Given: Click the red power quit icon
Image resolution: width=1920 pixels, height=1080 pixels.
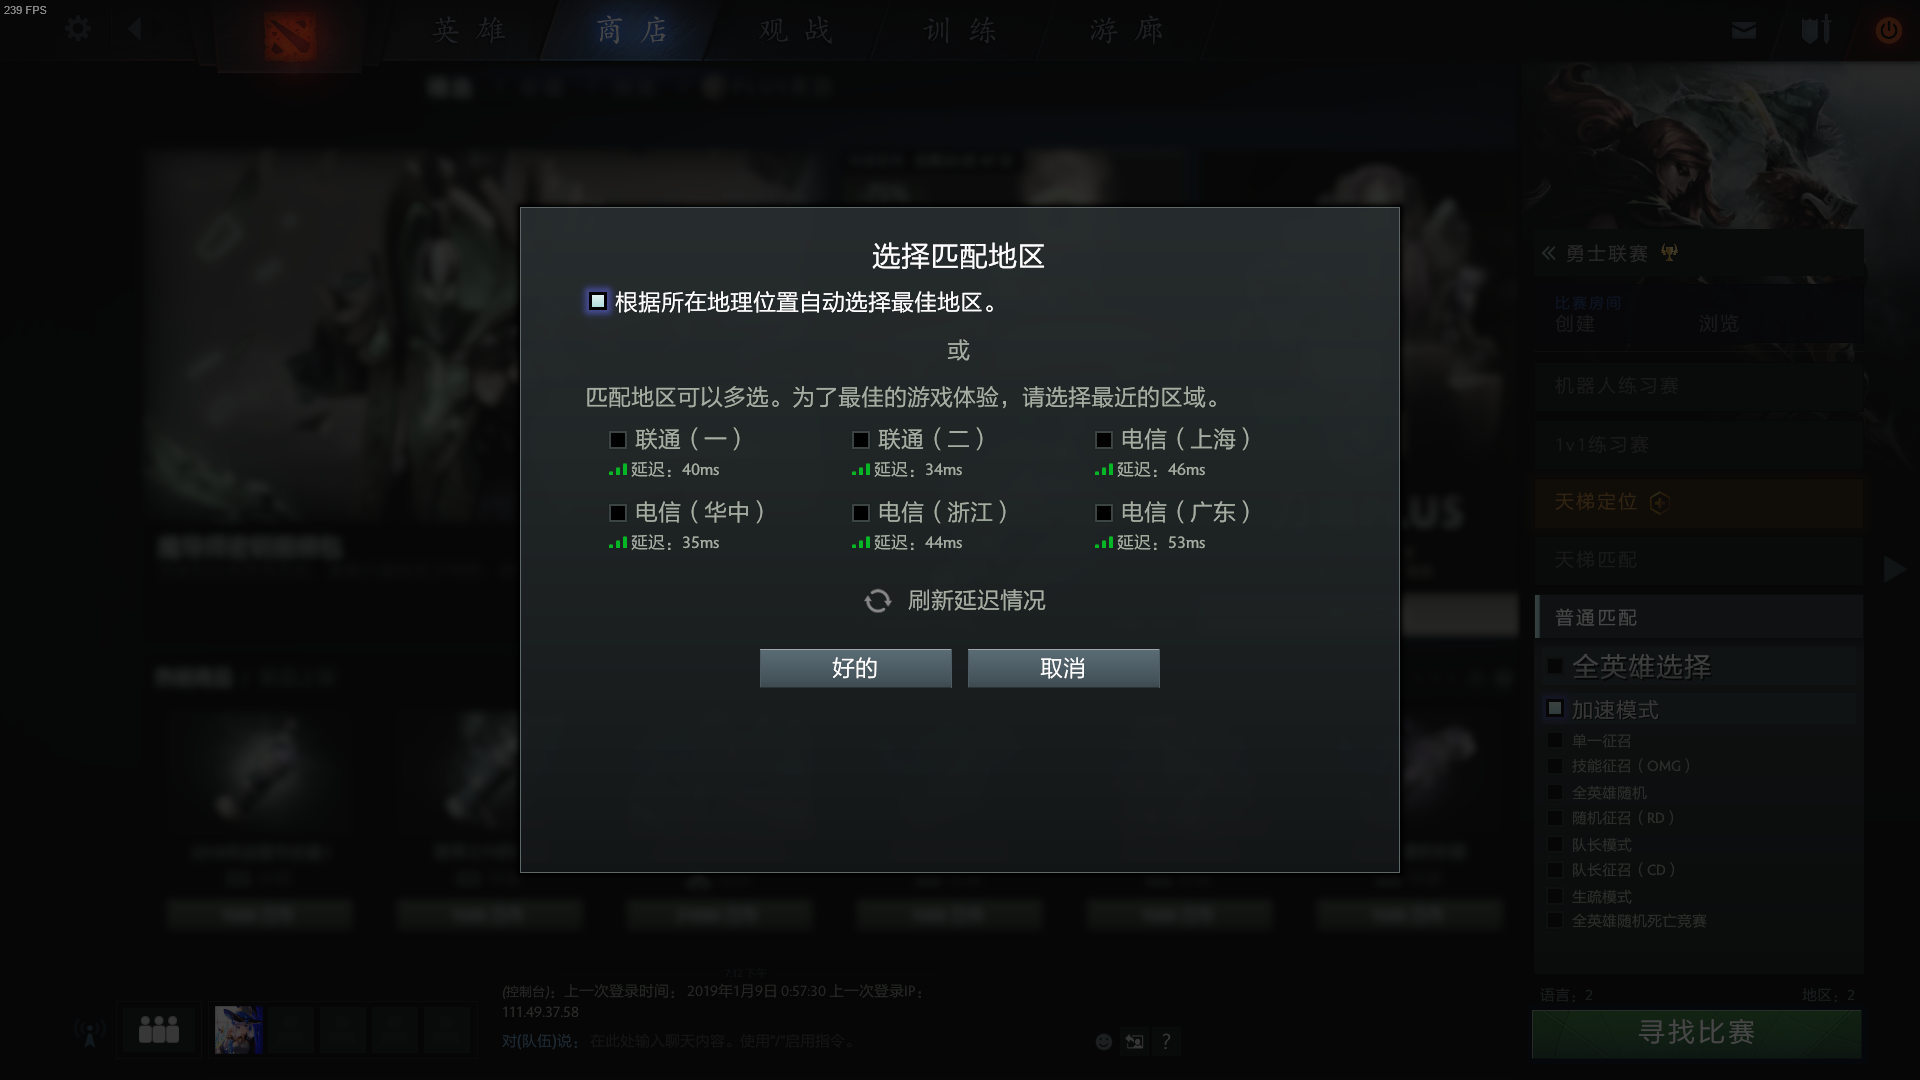Looking at the screenshot, I should pyautogui.click(x=1888, y=30).
